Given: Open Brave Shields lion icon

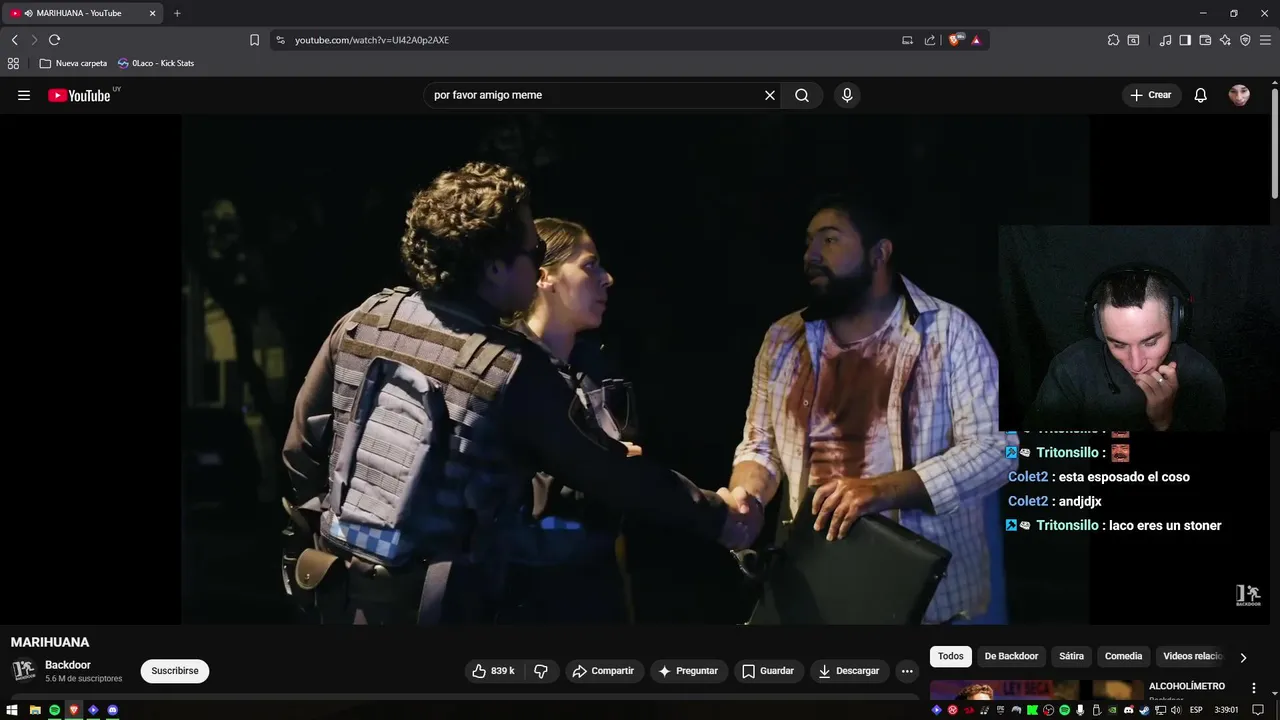Looking at the screenshot, I should pos(955,40).
